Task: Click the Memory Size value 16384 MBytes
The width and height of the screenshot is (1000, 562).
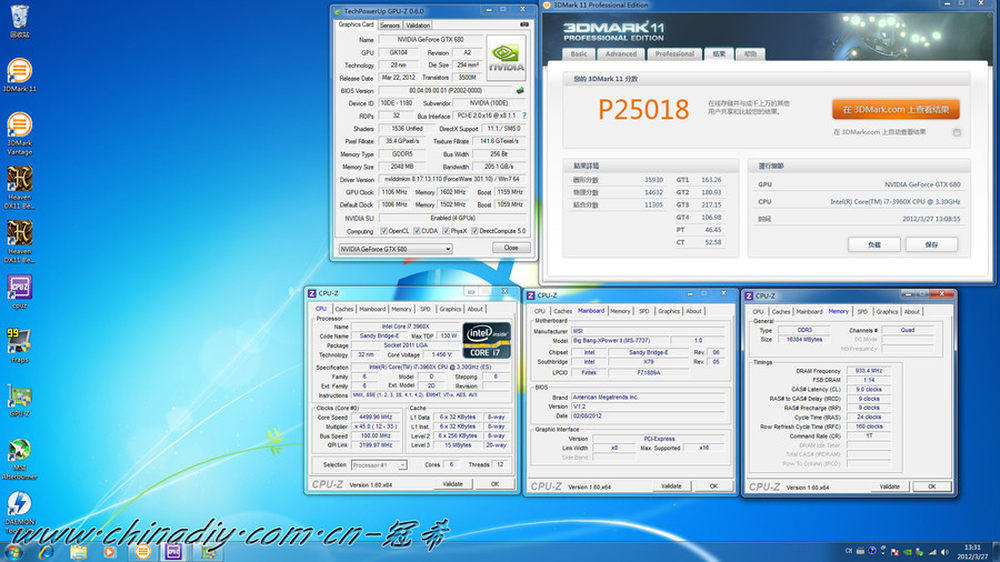Action: [804, 339]
